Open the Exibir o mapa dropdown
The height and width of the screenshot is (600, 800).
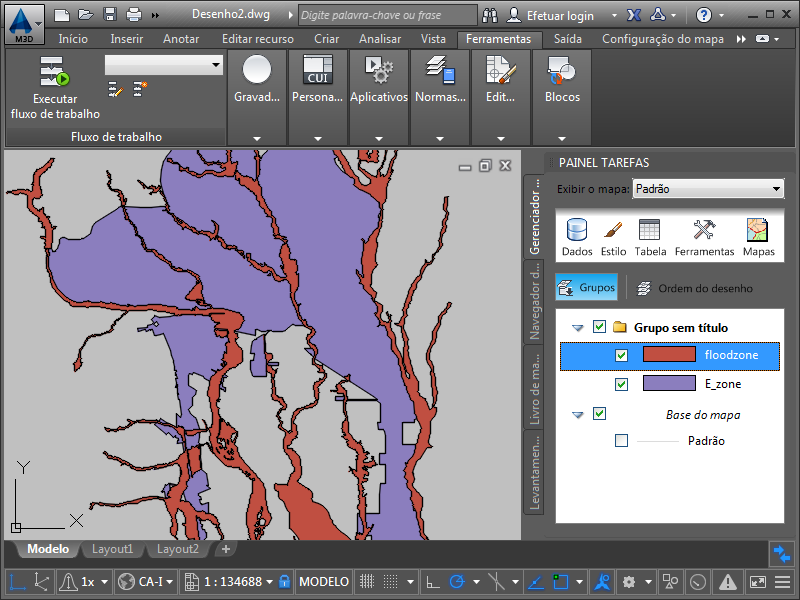[708, 189]
